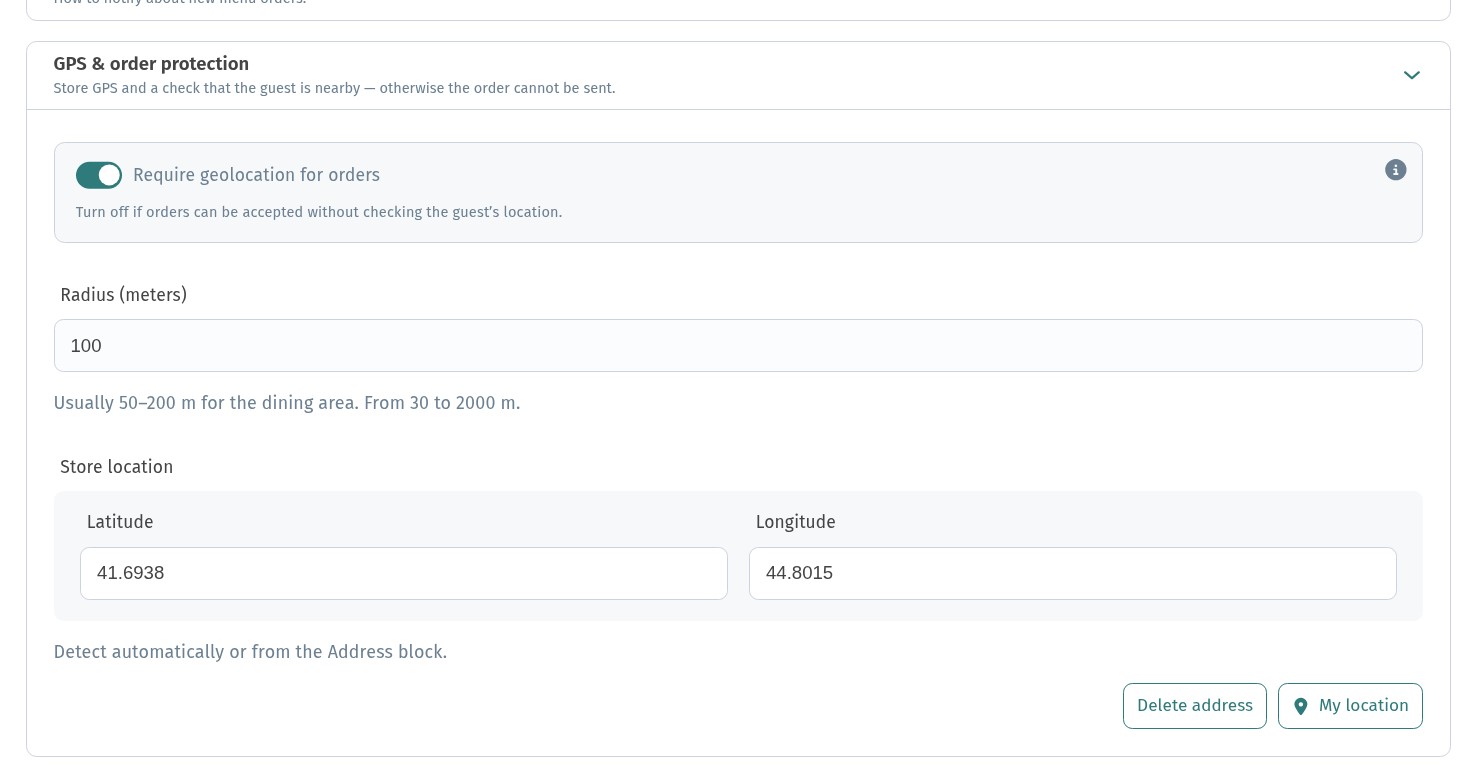Click the My location button

click(1350, 706)
